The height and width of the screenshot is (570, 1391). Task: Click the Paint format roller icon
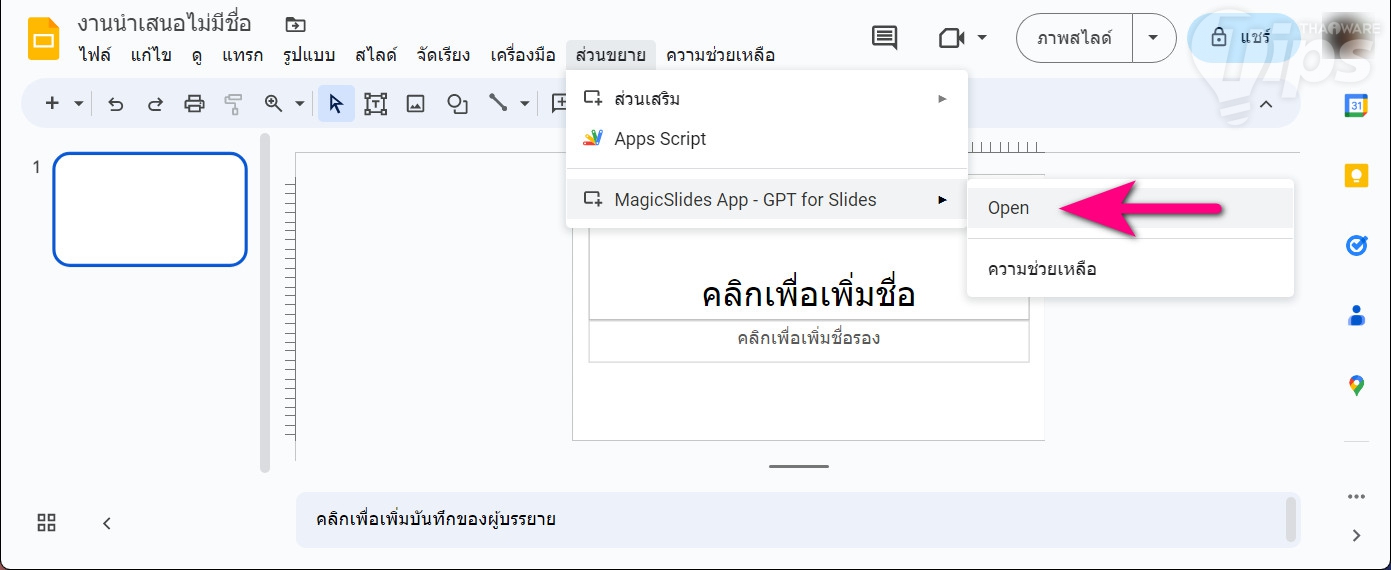pyautogui.click(x=233, y=103)
